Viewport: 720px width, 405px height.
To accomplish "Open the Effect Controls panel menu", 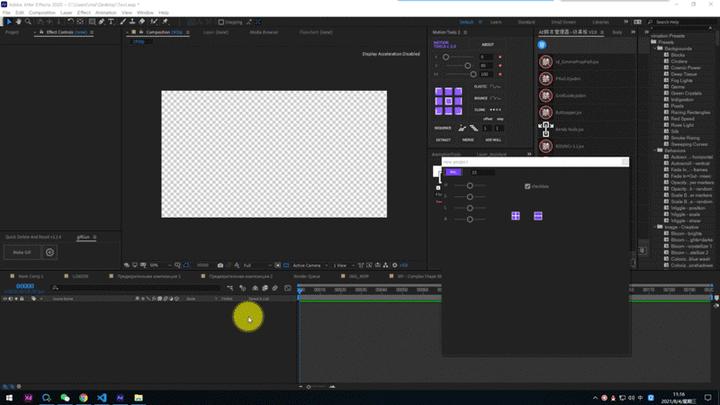I will pos(92,32).
